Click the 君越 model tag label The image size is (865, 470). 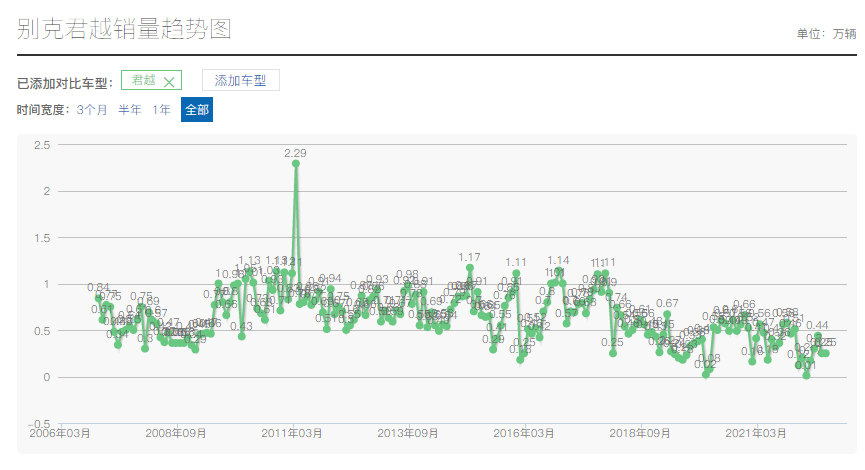(144, 81)
